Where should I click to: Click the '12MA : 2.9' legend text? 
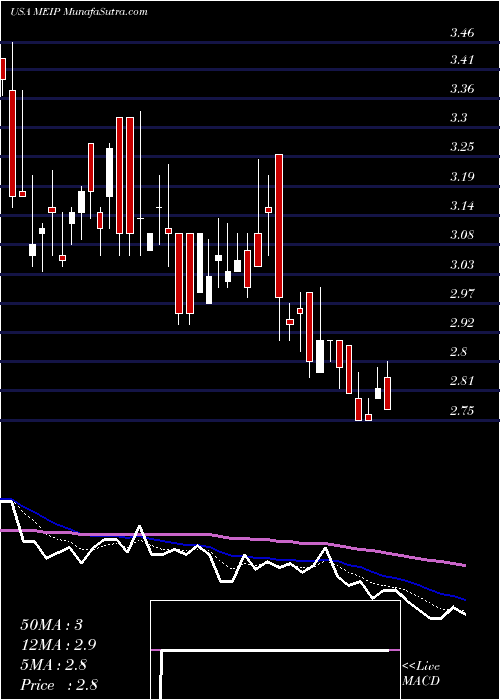(58, 645)
